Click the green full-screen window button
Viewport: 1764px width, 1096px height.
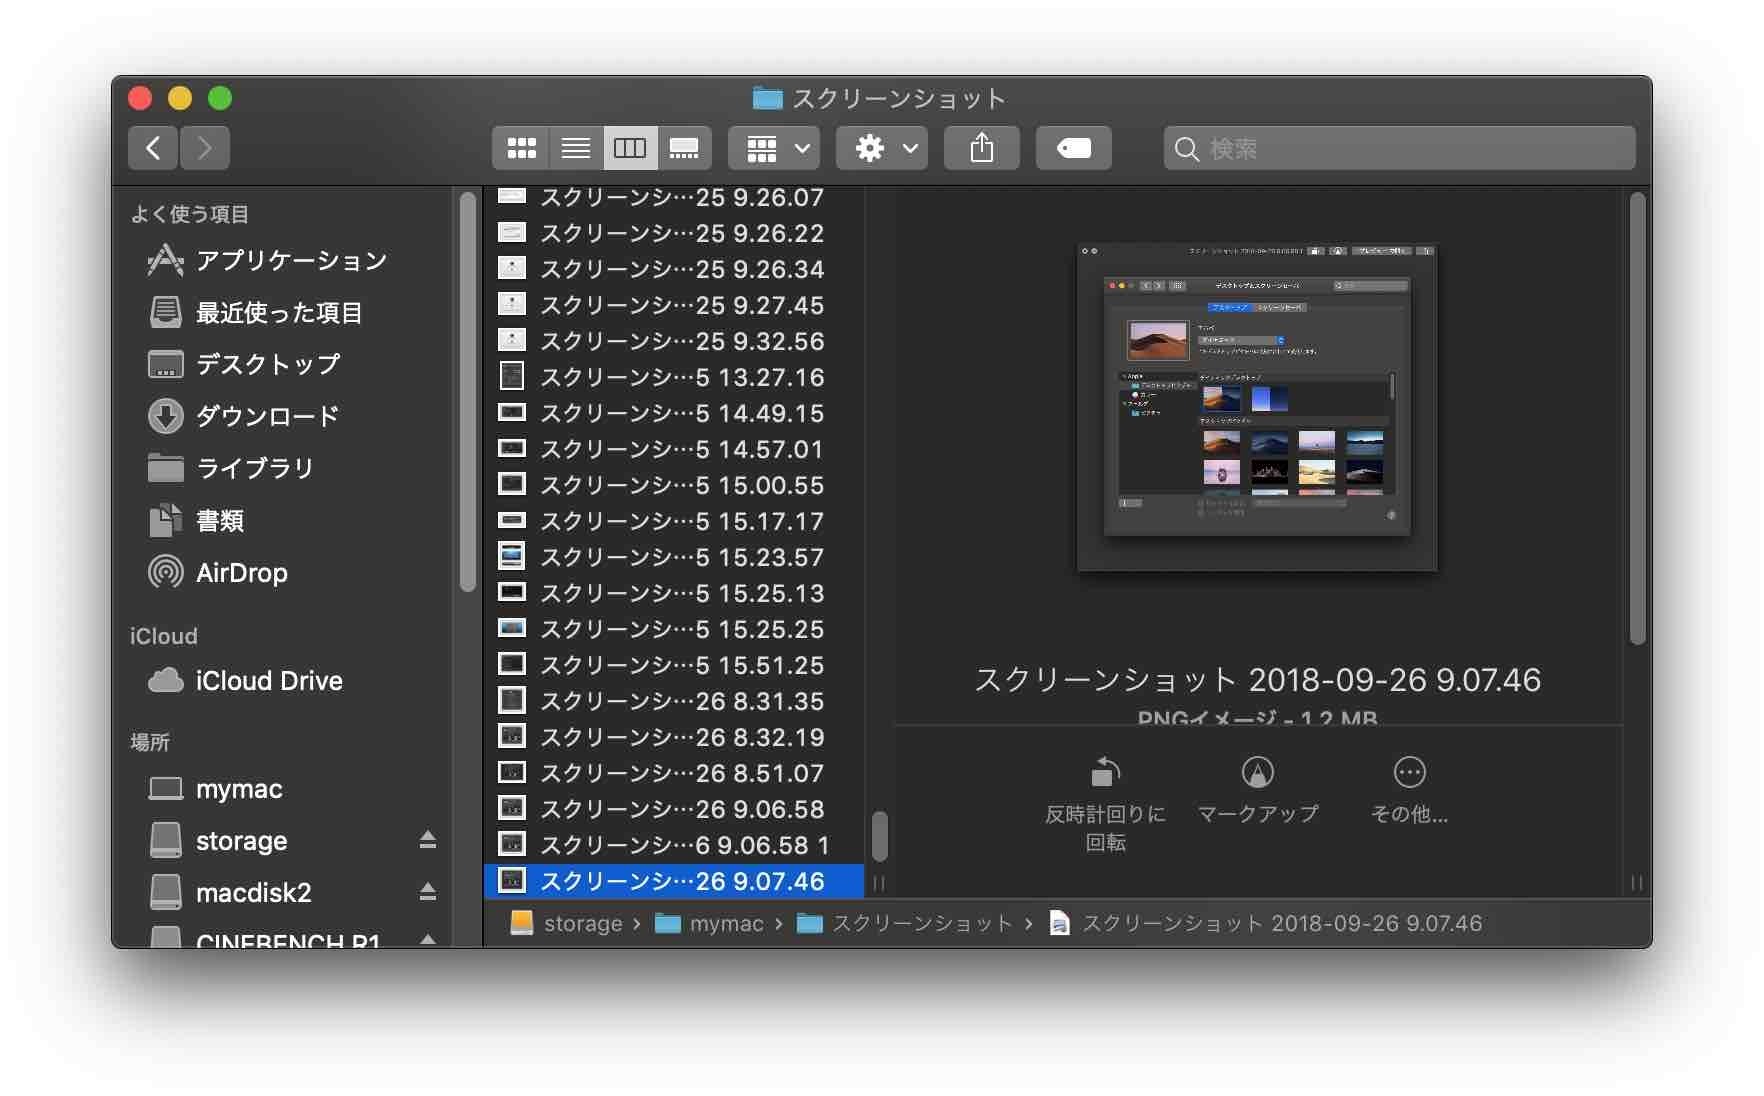pos(220,98)
